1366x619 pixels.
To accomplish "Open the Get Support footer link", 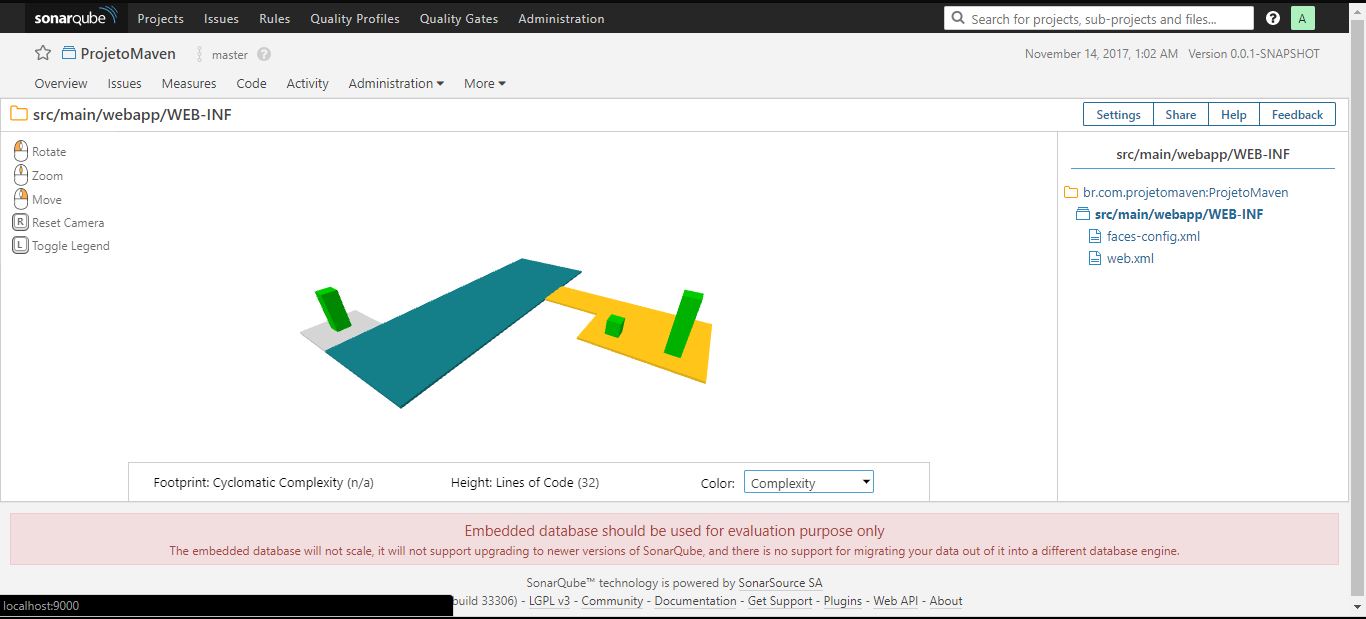I will point(780,601).
